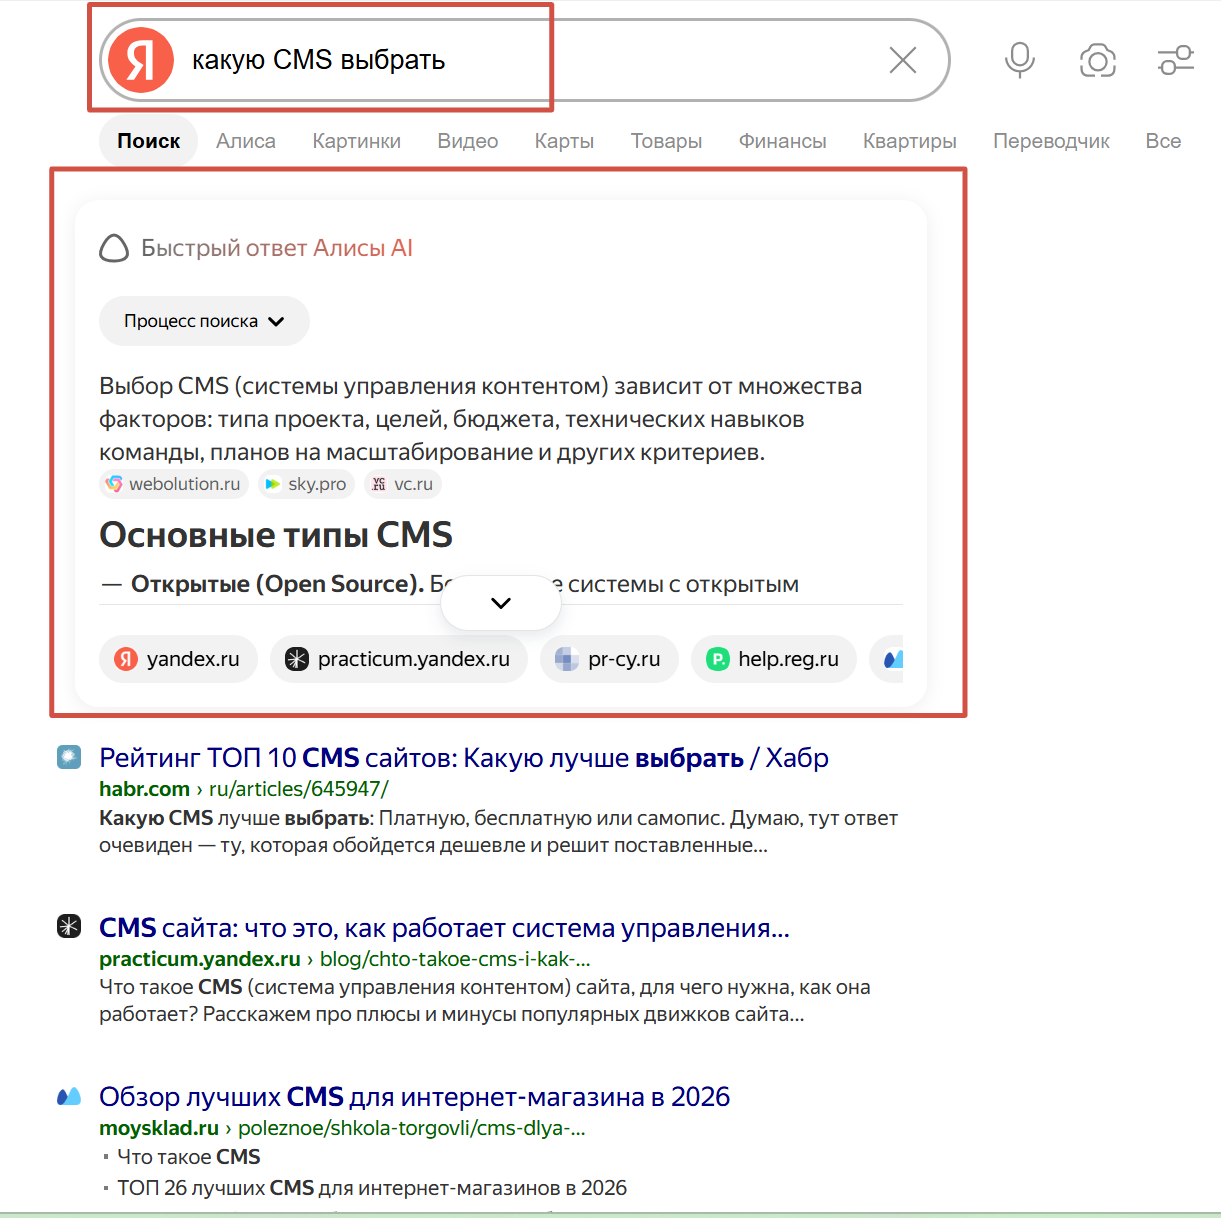The width and height of the screenshot is (1221, 1218).
Task: Click the Habr favicon beside first result
Action: pos(68,757)
